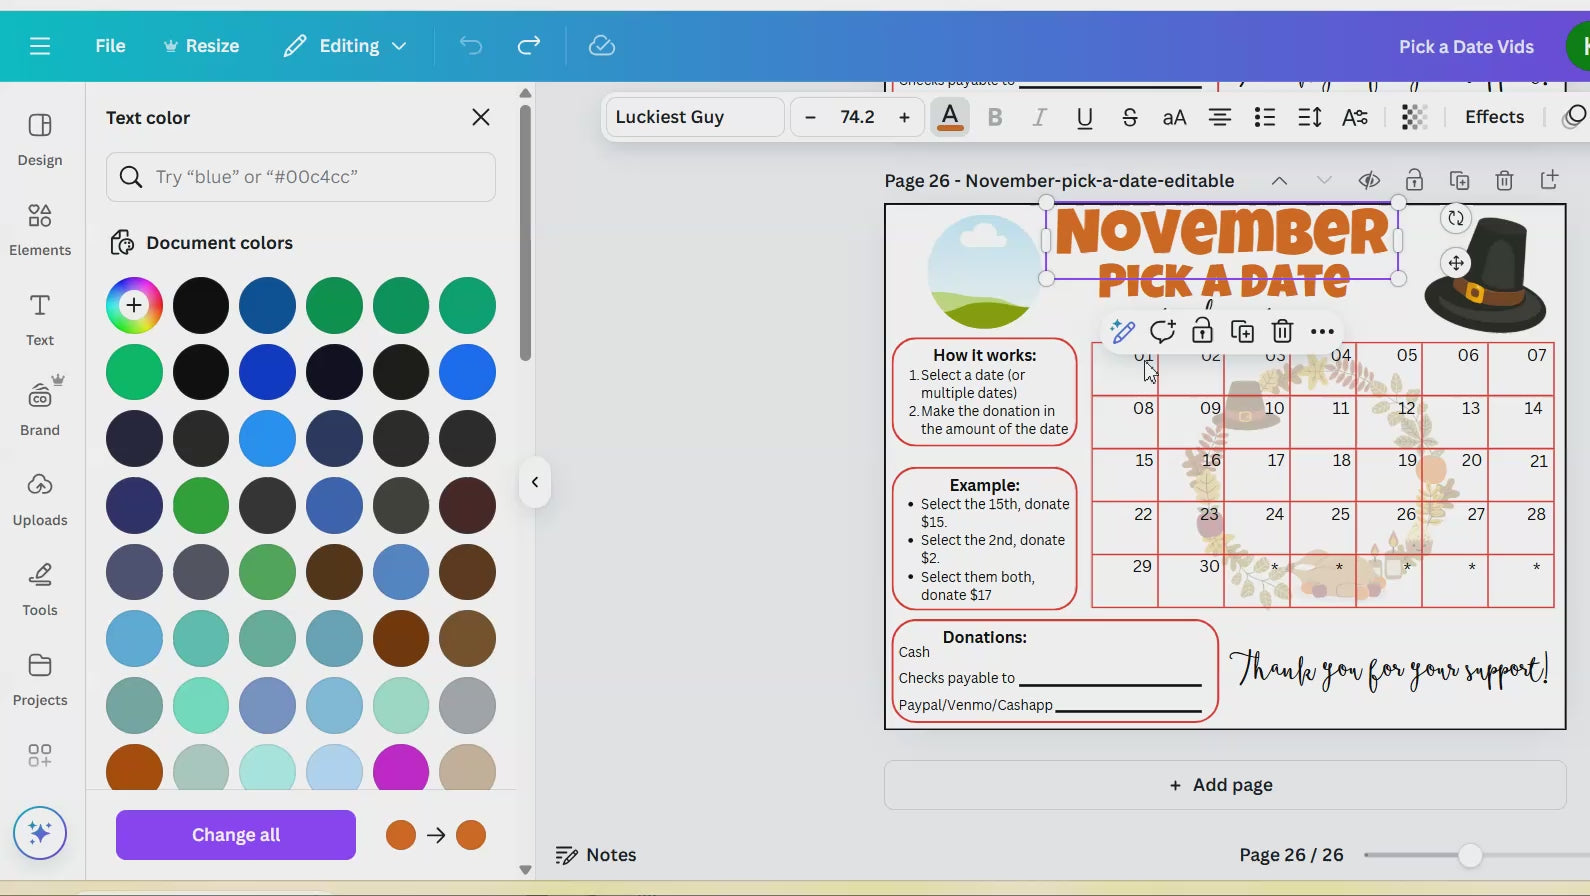
Task: Delete page 26 with trash icon
Action: 1504,181
